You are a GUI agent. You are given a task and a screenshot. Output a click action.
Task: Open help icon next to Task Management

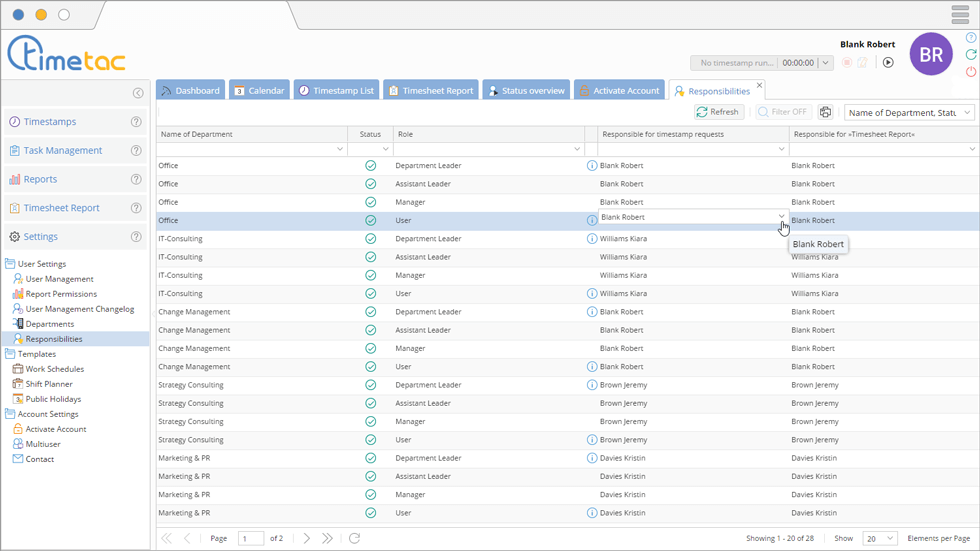point(136,151)
